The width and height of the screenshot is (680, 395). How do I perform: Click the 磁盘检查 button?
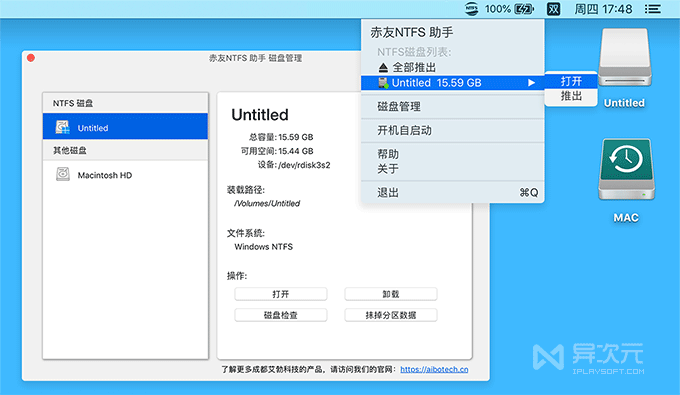281,315
